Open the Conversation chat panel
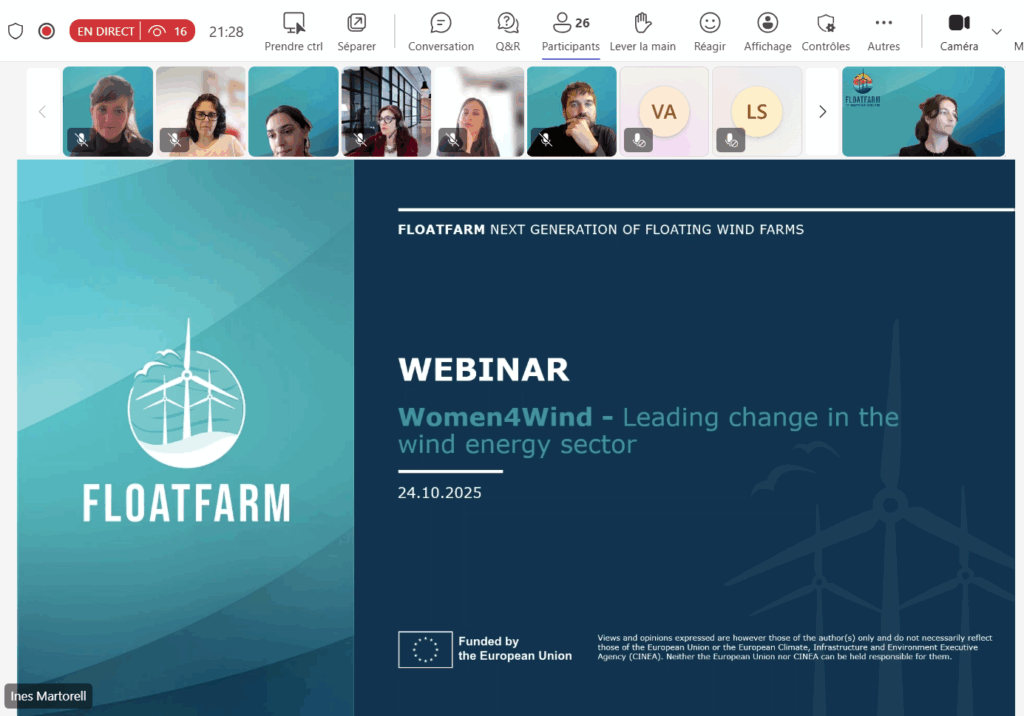Screen dimensions: 1024x716 point(440,31)
